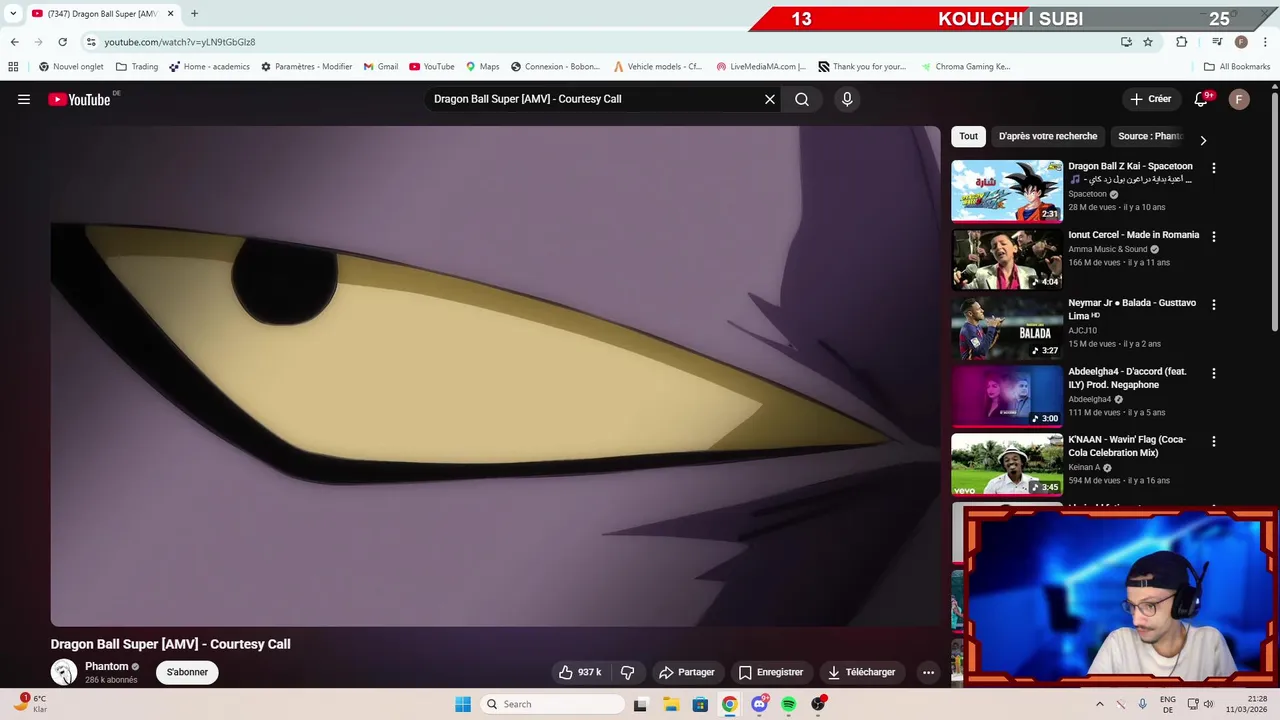This screenshot has height=720, width=1280.
Task: Open Windows Start menu
Action: [463, 704]
